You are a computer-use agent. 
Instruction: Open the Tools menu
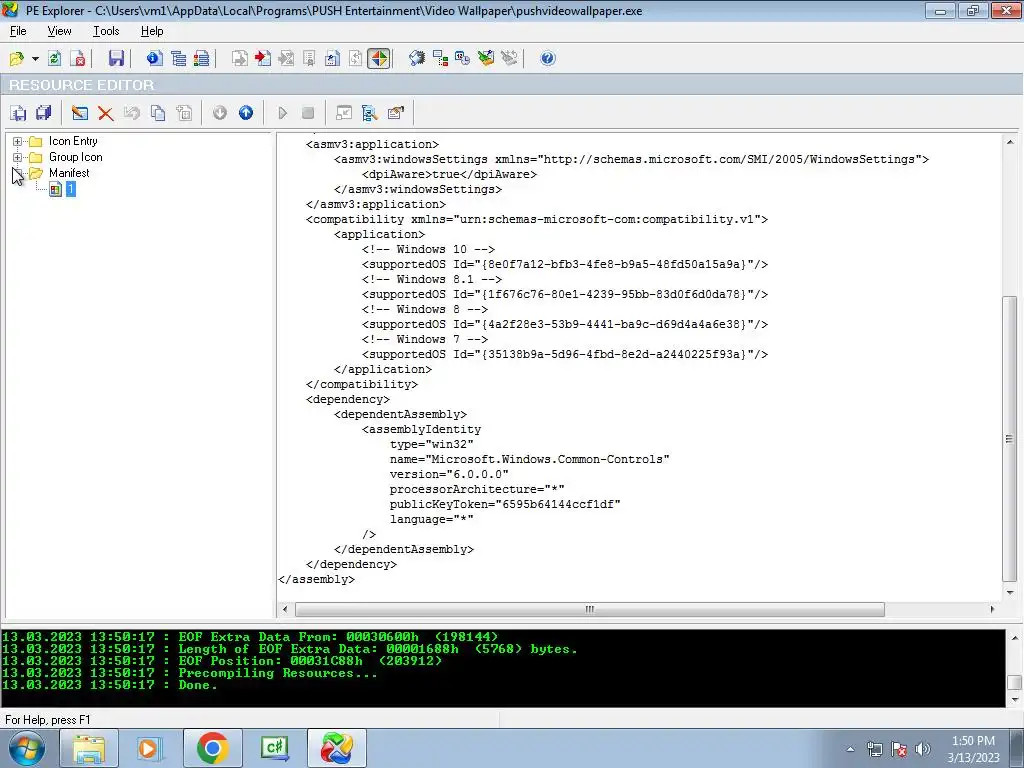click(x=106, y=31)
